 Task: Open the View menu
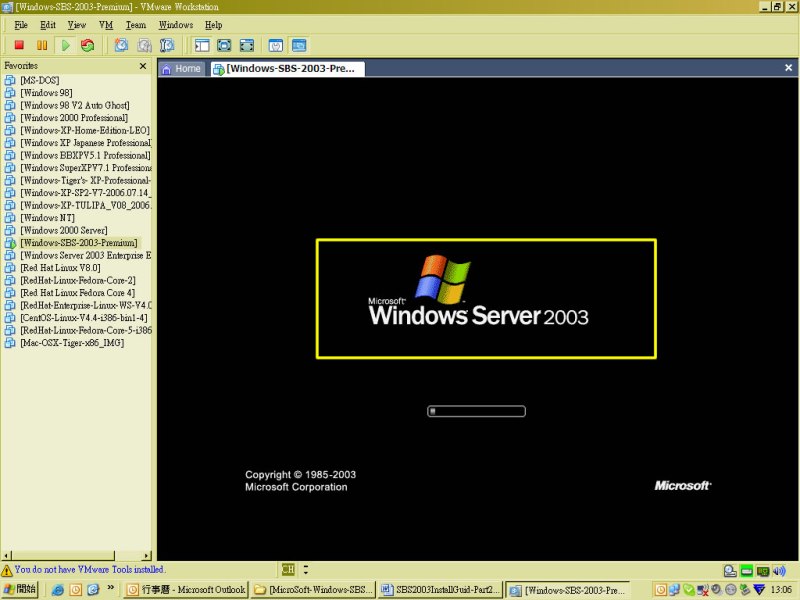point(77,25)
